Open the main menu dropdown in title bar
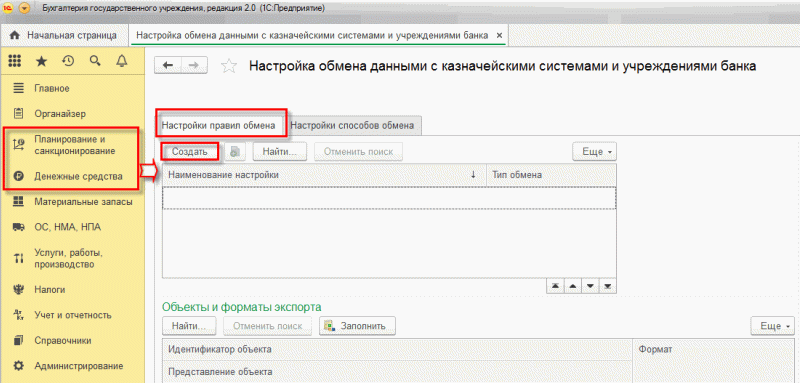Image resolution: width=800 pixels, height=383 pixels. (24, 9)
